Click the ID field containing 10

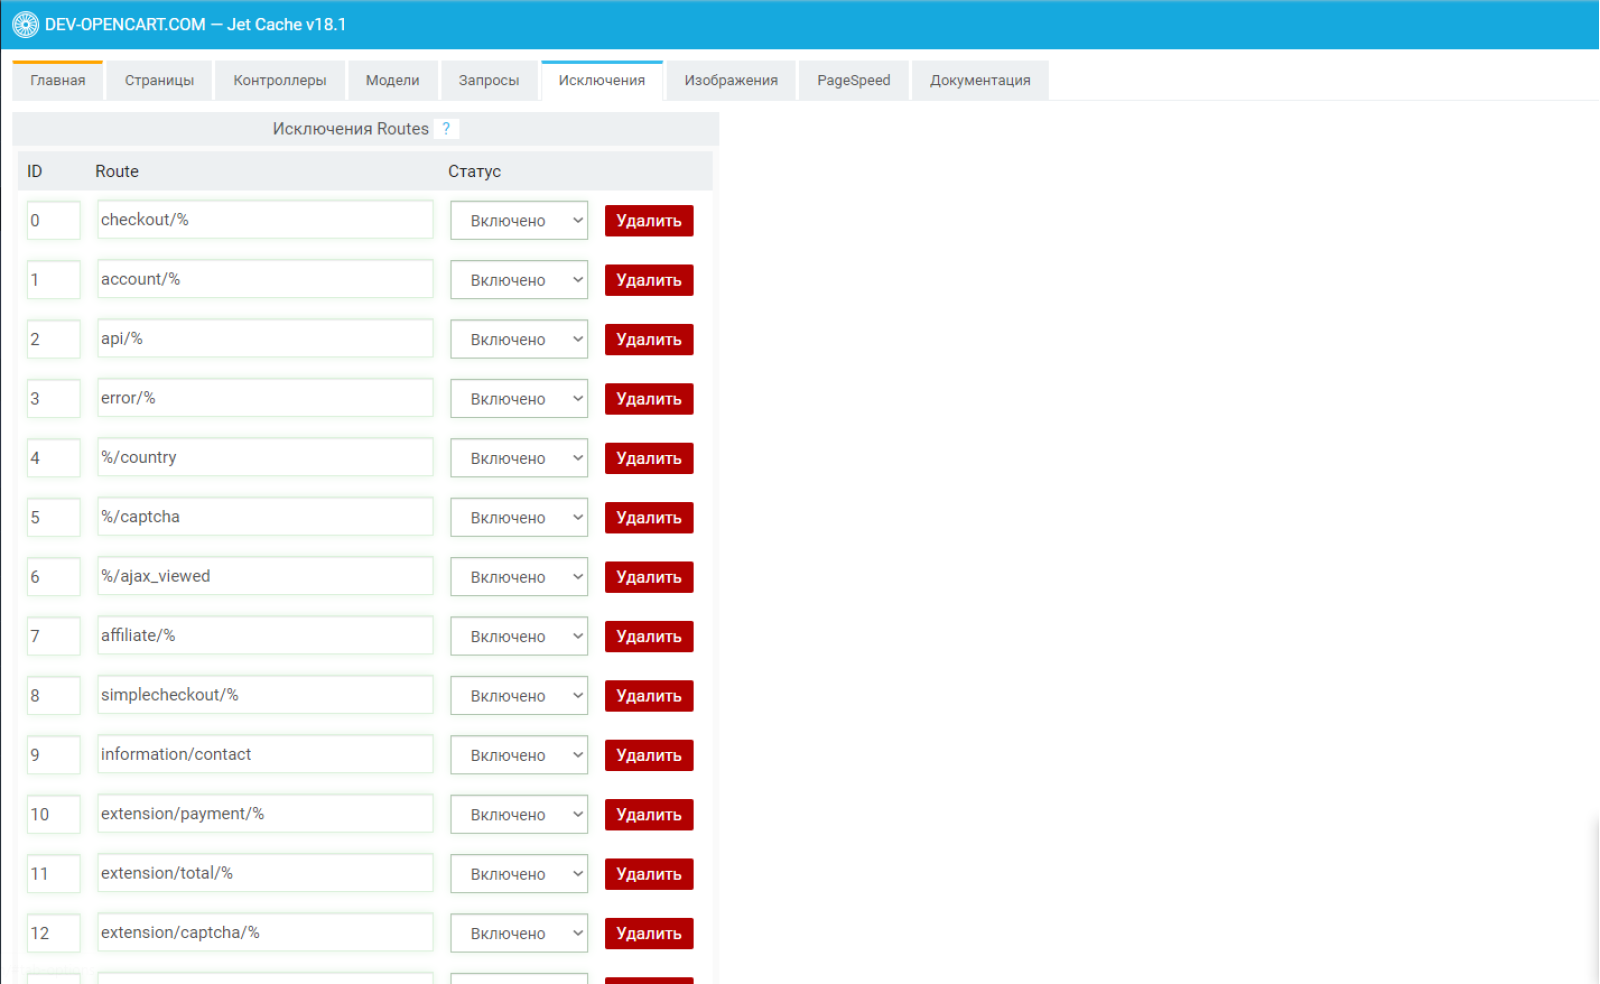pyautogui.click(x=54, y=814)
